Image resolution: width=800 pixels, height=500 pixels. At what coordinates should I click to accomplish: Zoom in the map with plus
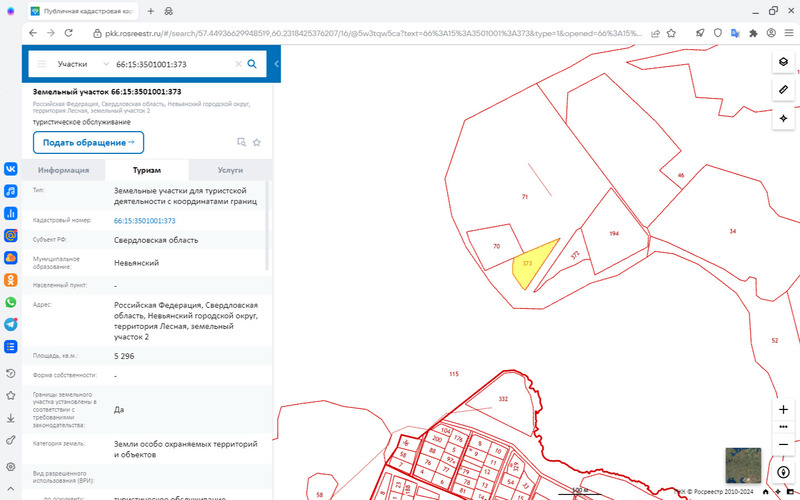pos(783,409)
